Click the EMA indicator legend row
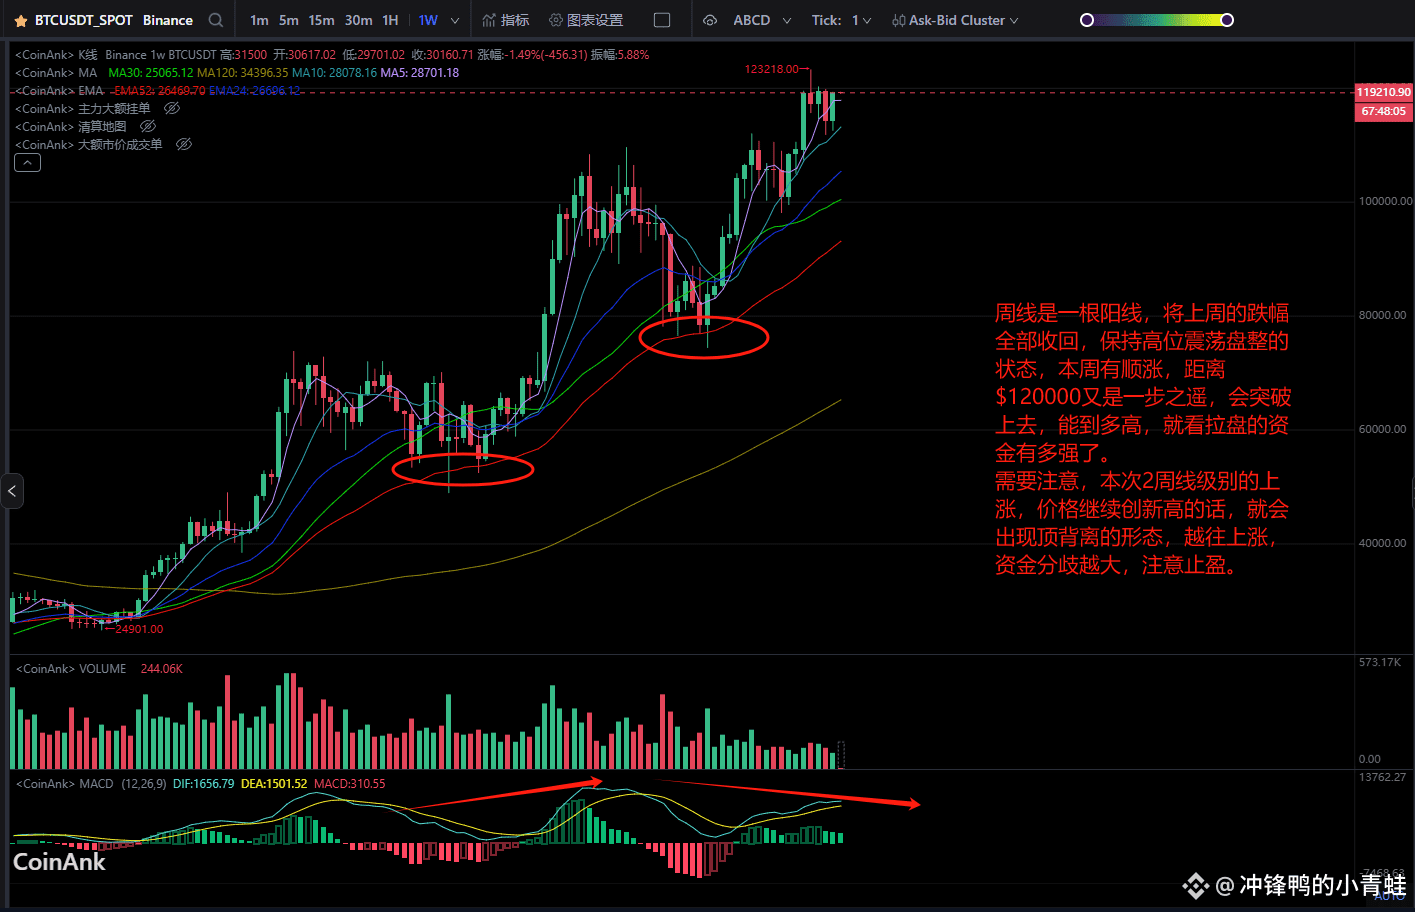Image resolution: width=1415 pixels, height=912 pixels. coord(158,91)
